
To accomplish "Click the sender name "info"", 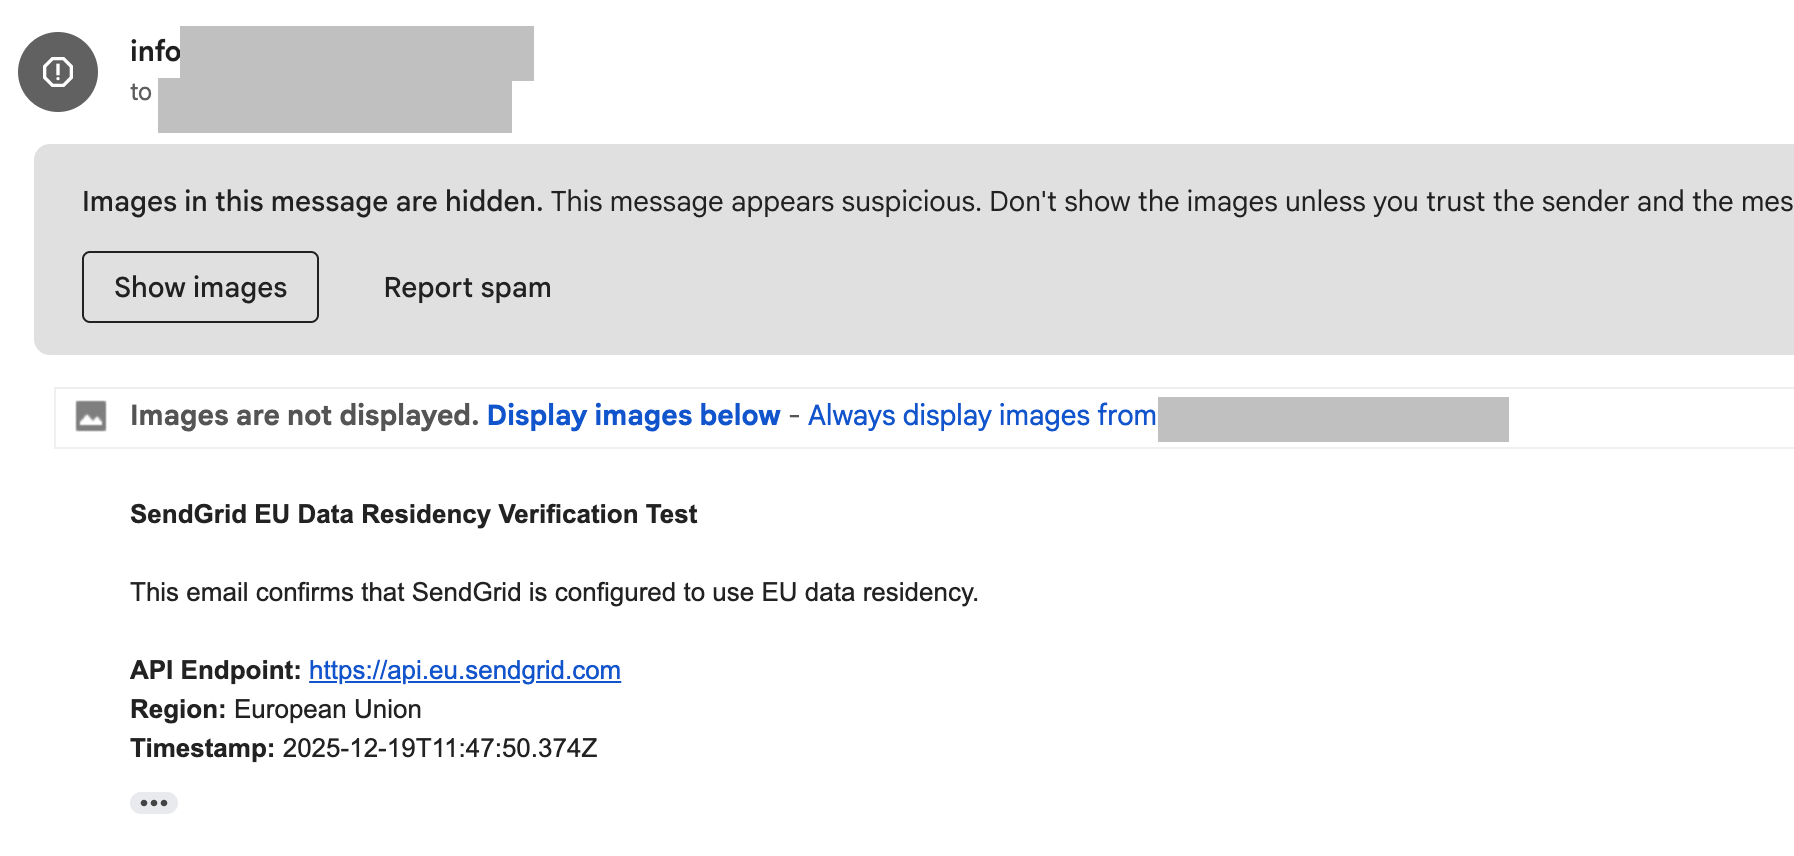I will pos(155,51).
